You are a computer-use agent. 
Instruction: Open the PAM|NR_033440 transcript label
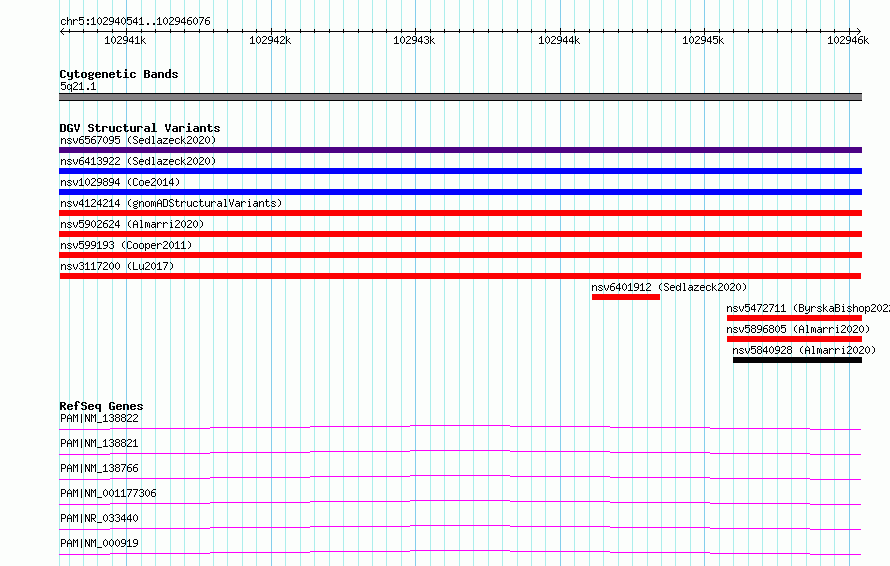[99, 518]
